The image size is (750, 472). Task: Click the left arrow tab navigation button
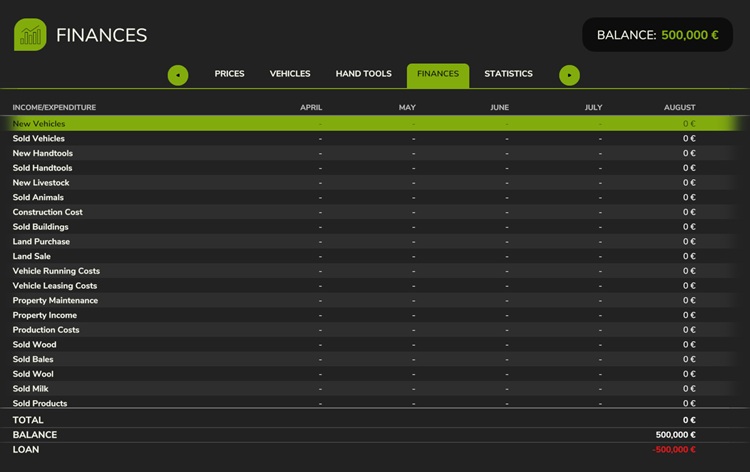coord(178,75)
